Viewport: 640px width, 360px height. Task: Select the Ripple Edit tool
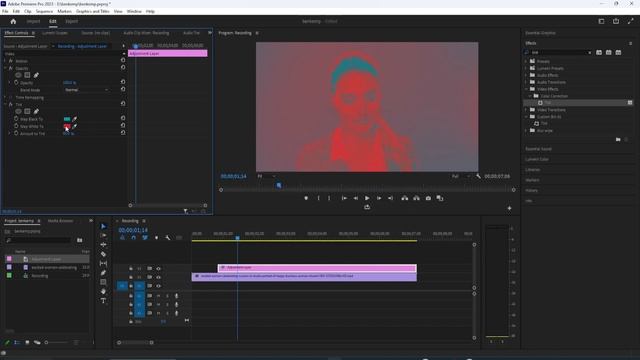pos(103,244)
